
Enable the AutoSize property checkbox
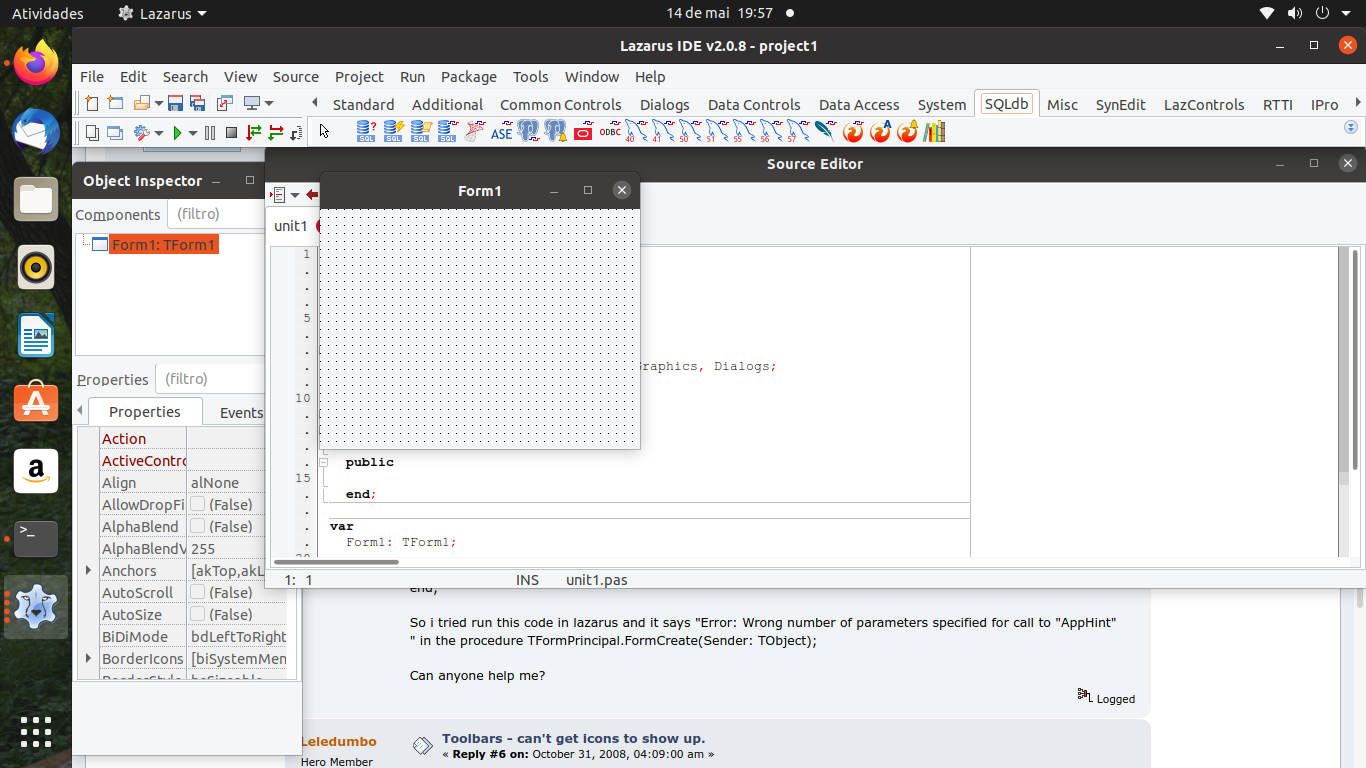tap(198, 615)
